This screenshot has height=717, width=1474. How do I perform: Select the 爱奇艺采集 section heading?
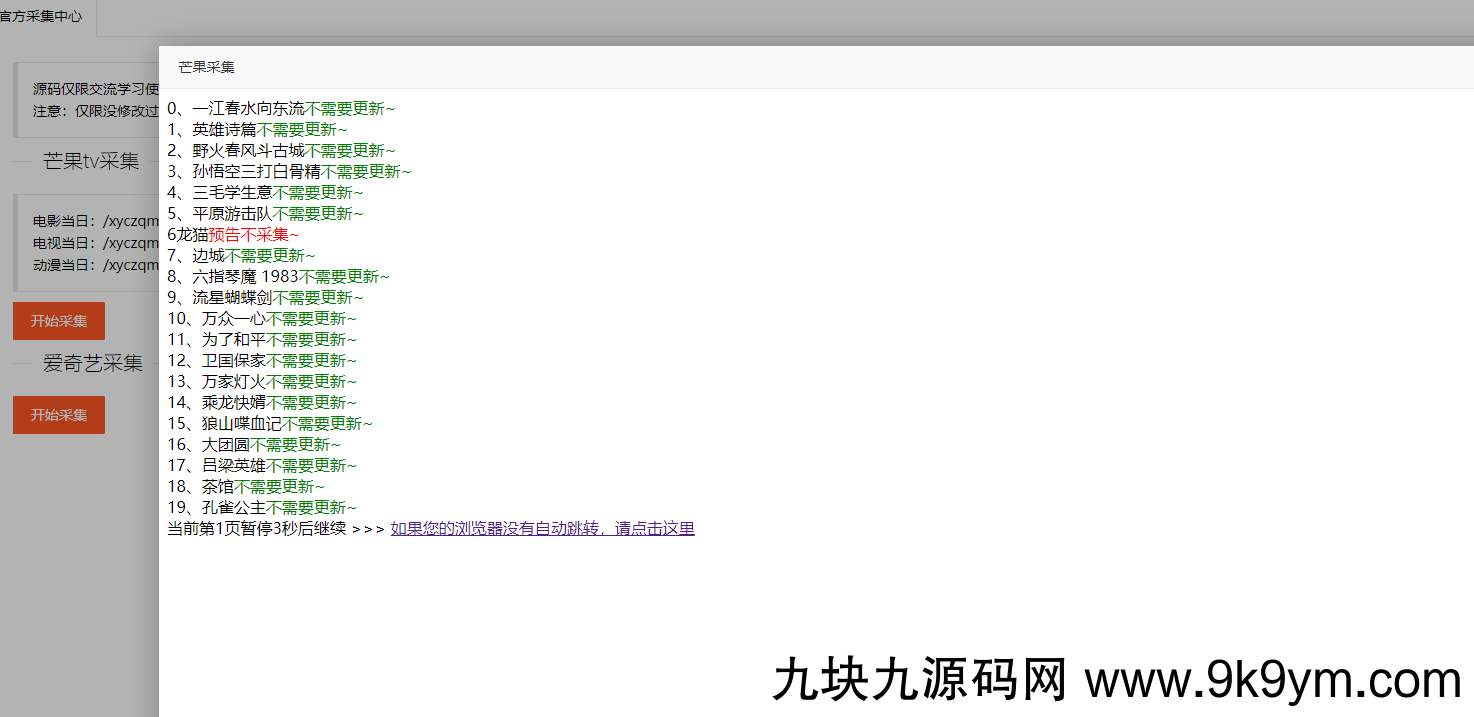click(x=92, y=364)
